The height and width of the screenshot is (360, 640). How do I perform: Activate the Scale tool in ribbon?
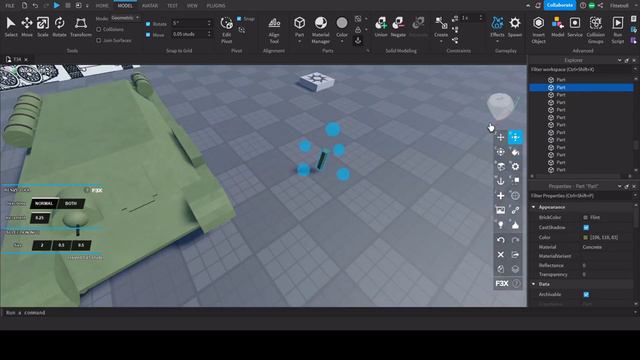43,27
